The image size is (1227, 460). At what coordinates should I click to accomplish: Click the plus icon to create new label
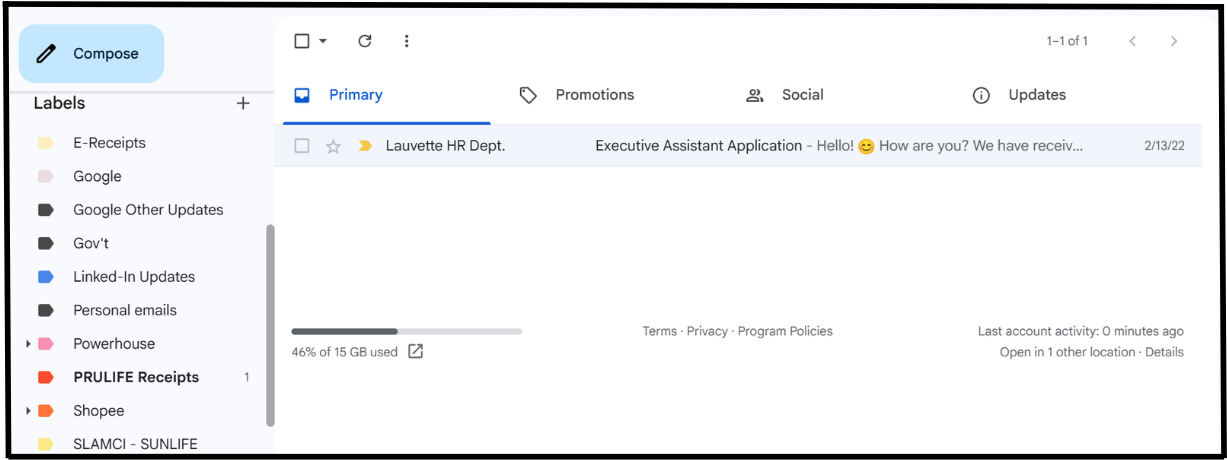[243, 103]
